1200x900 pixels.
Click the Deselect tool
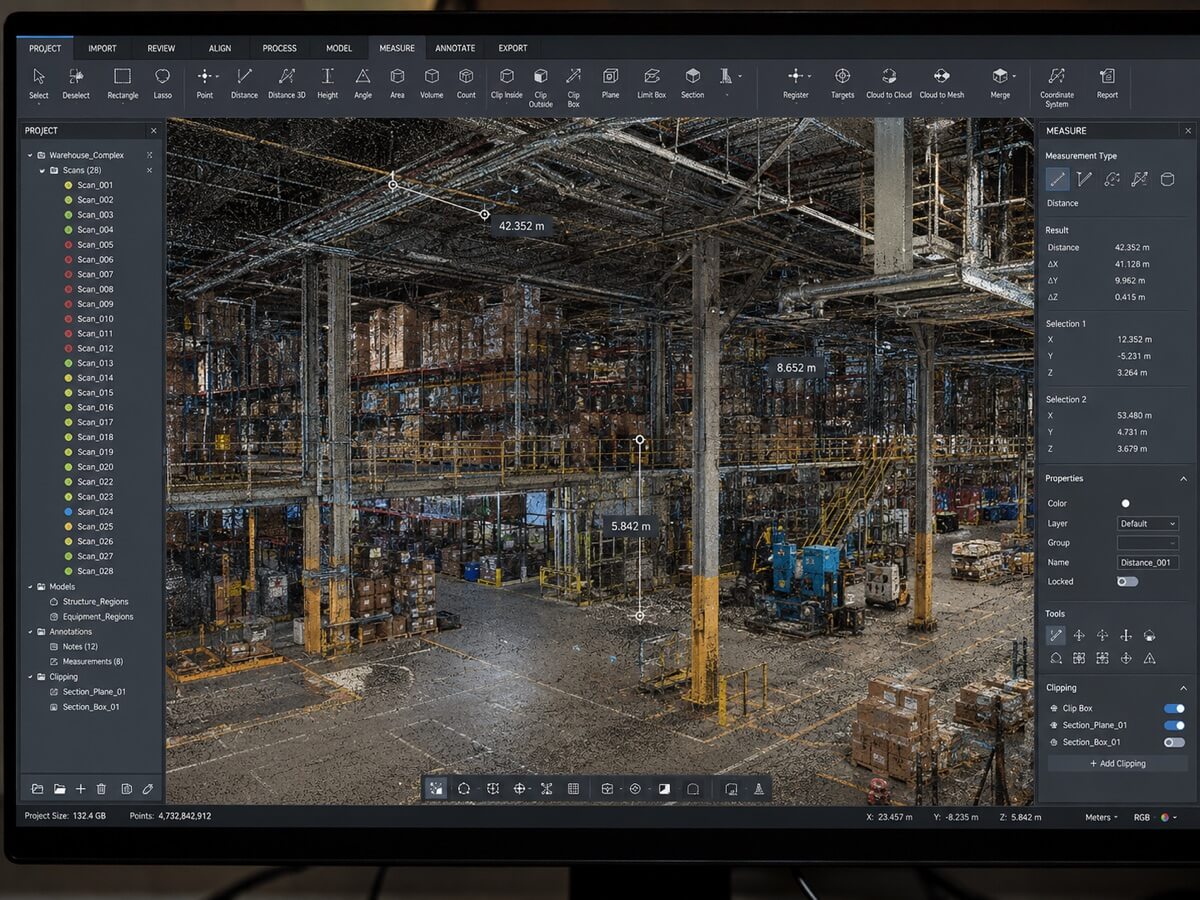(76, 84)
